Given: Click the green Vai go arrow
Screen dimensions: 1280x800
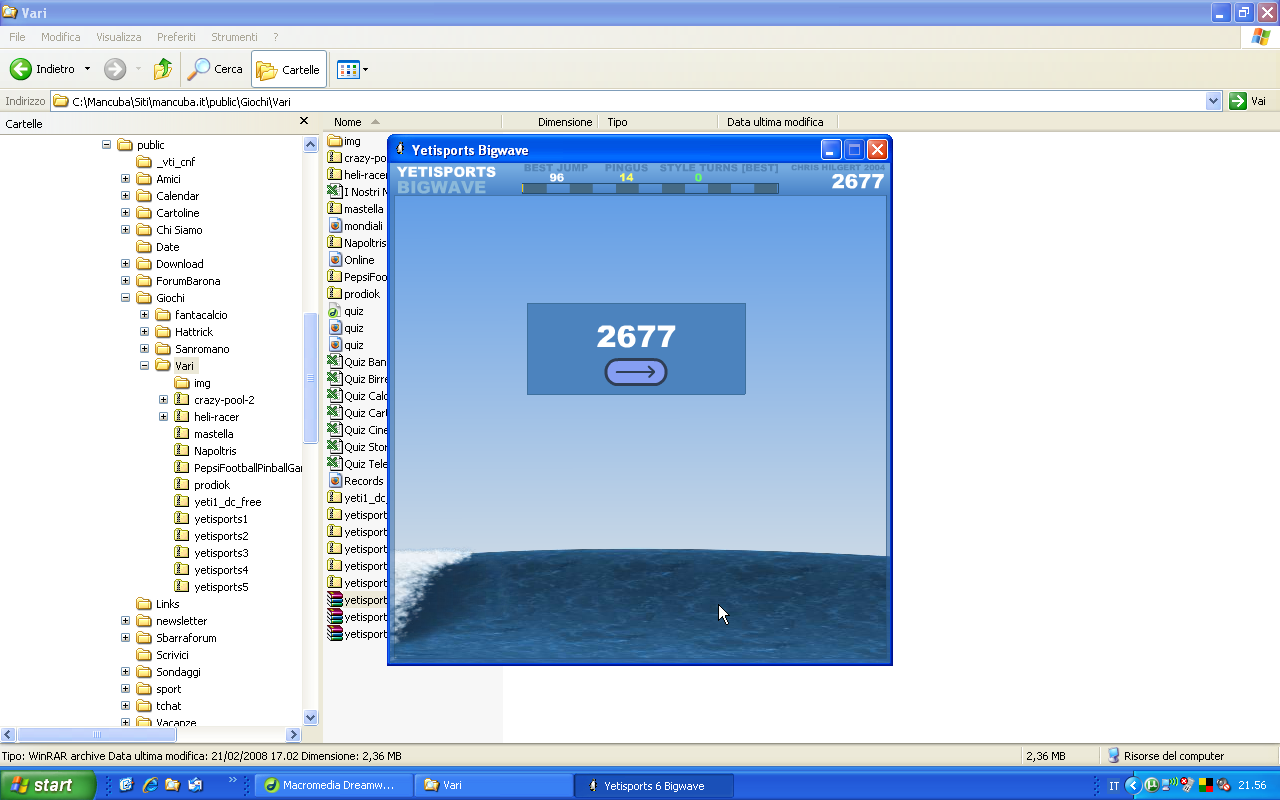Looking at the screenshot, I should pyautogui.click(x=1238, y=101).
